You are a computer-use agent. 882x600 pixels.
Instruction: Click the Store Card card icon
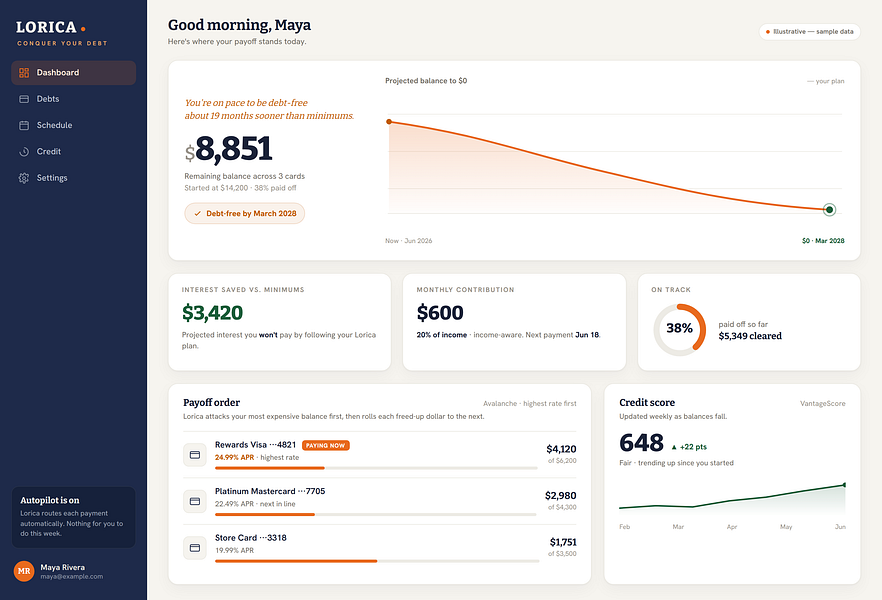click(x=195, y=548)
